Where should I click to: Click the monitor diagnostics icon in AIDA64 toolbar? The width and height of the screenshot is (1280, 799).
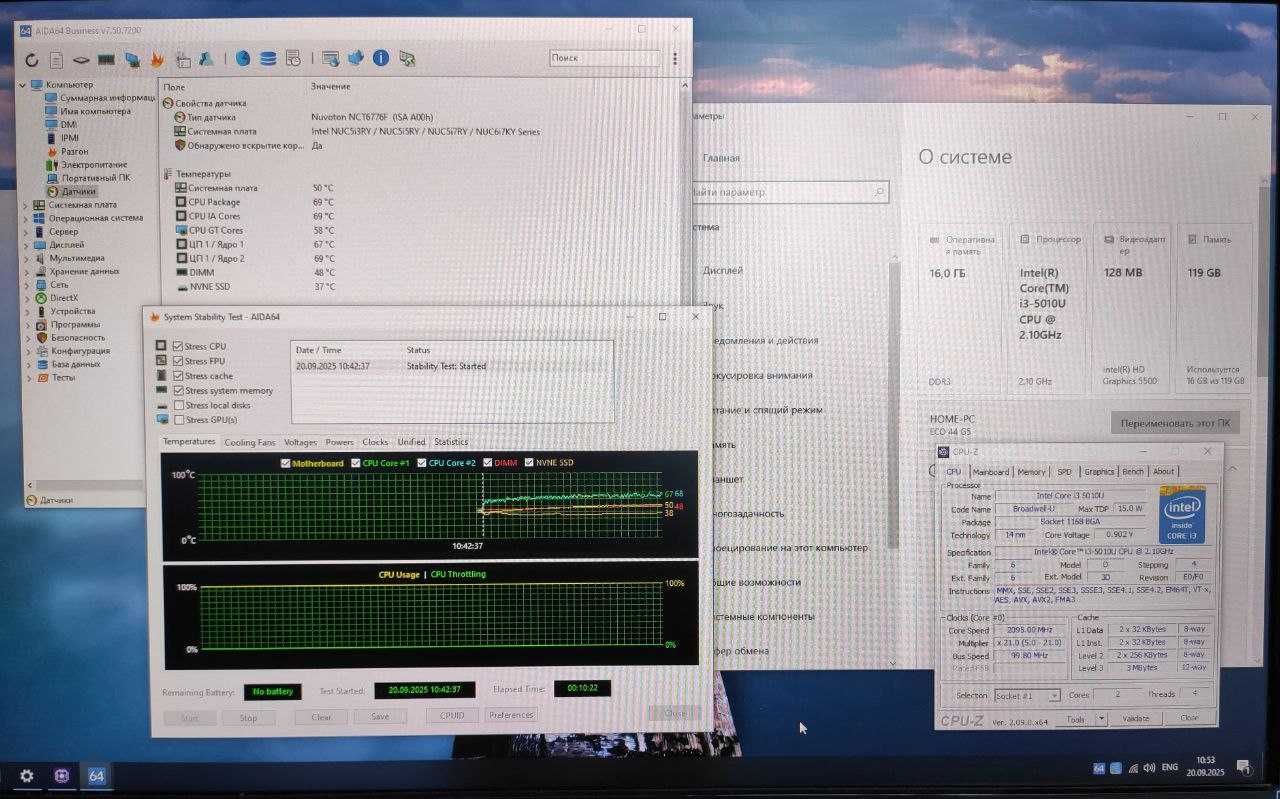click(132, 60)
